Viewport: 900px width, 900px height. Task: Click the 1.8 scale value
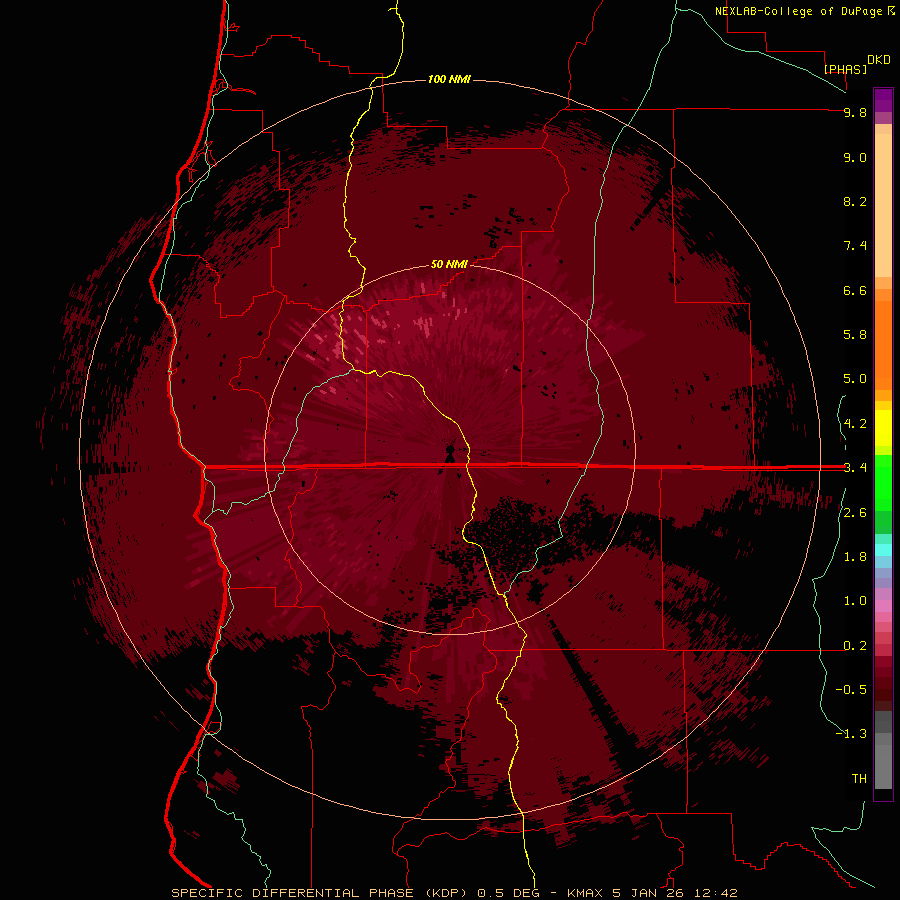pos(855,557)
